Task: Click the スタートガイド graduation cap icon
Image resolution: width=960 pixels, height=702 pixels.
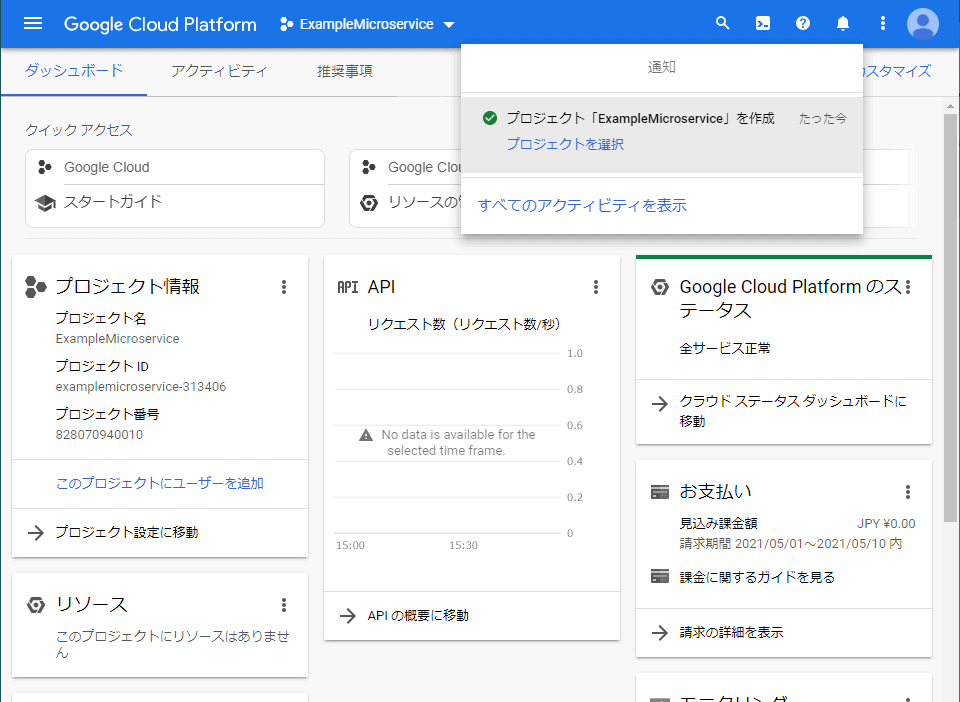Action: 45,203
